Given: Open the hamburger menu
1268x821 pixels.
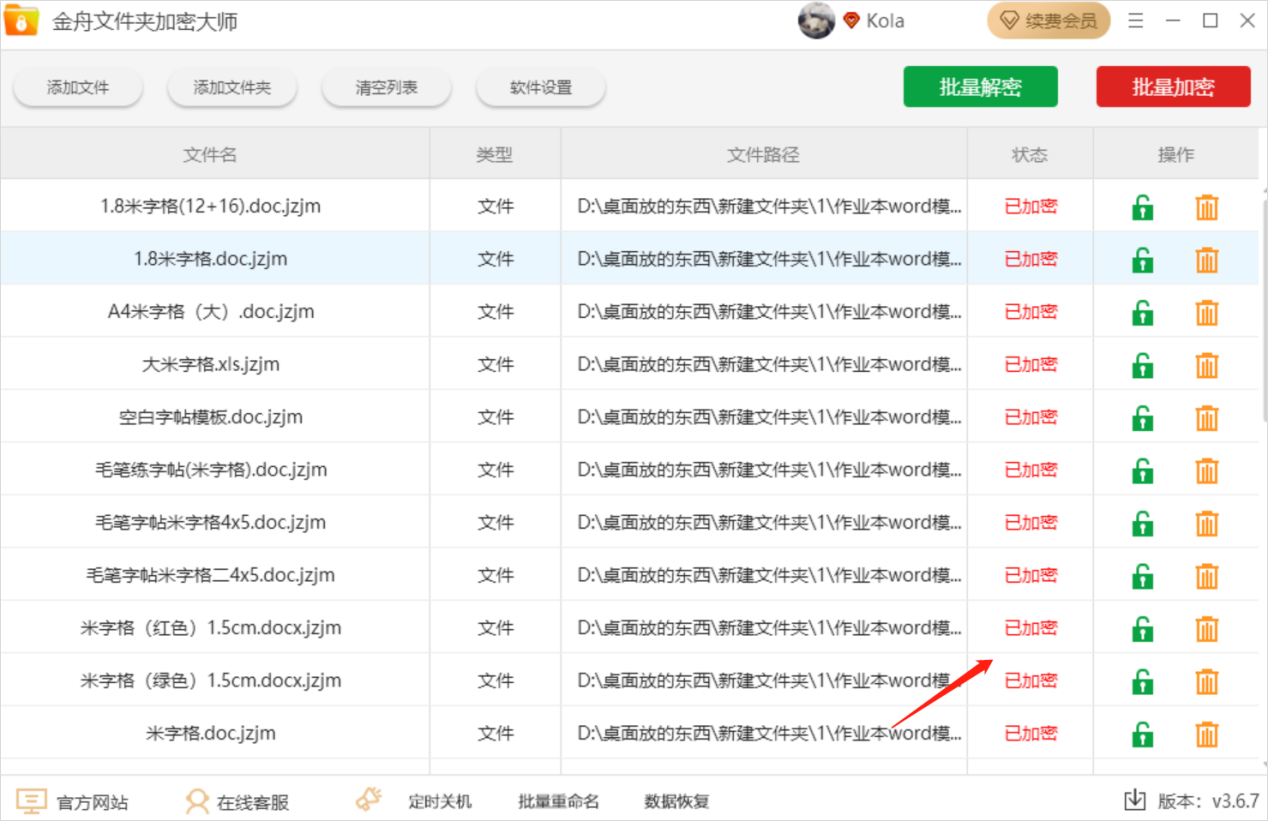Looking at the screenshot, I should click(x=1135, y=19).
